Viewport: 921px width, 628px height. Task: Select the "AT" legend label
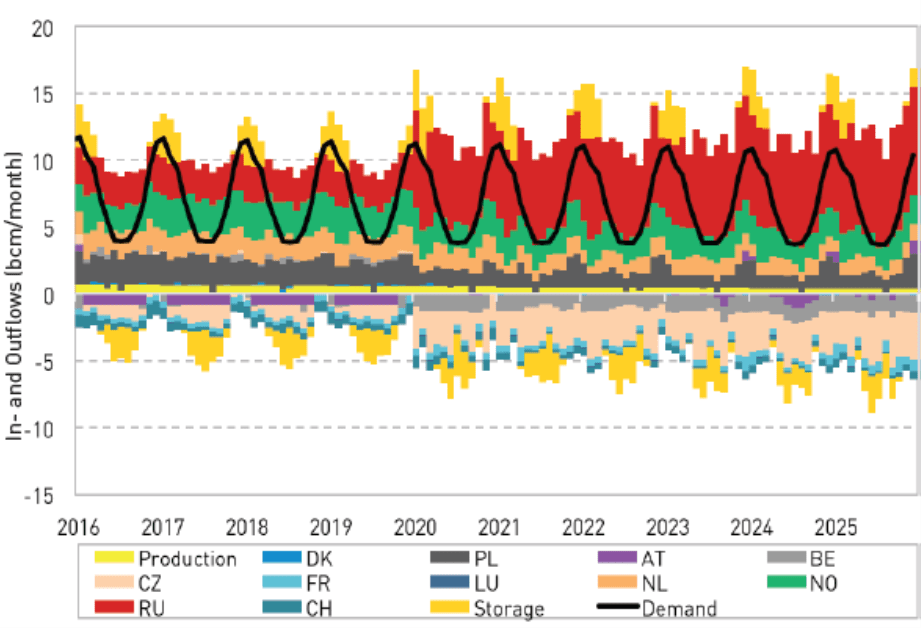coord(653,558)
